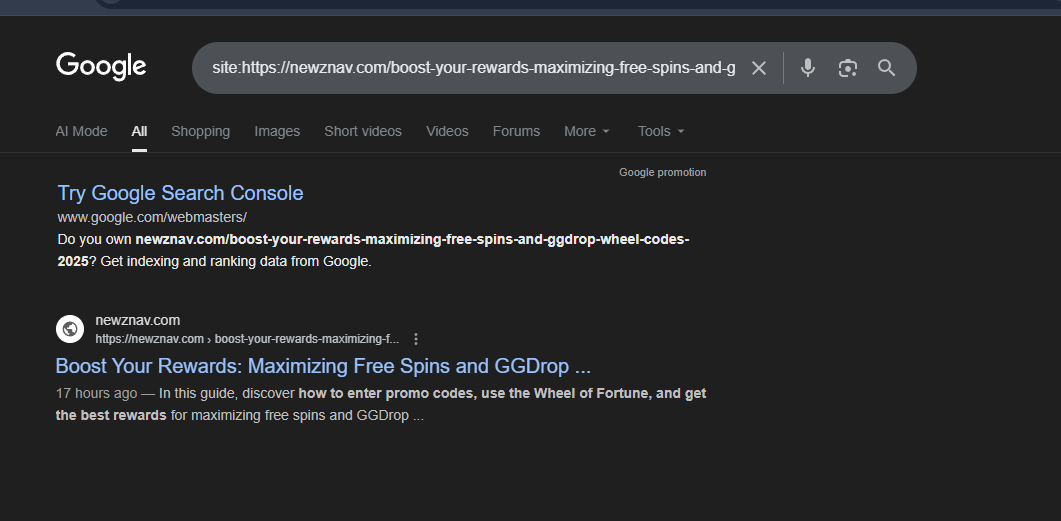Switch to the Images tab
1061x521 pixels.
[x=277, y=131]
